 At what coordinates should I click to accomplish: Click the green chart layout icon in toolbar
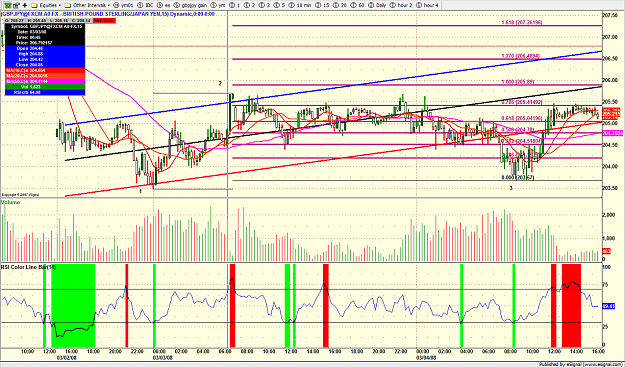pyautogui.click(x=8, y=5)
